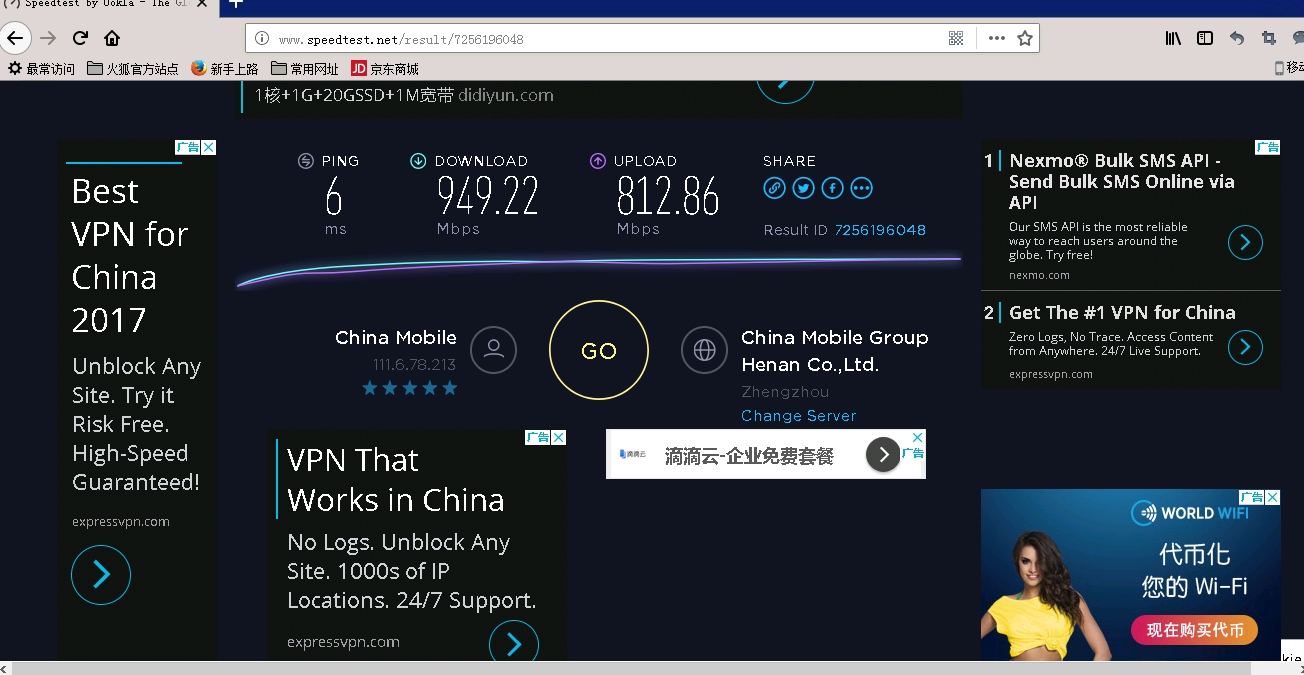Open a new browser tab
Screen dimensions: 1304x675
(236, 4)
